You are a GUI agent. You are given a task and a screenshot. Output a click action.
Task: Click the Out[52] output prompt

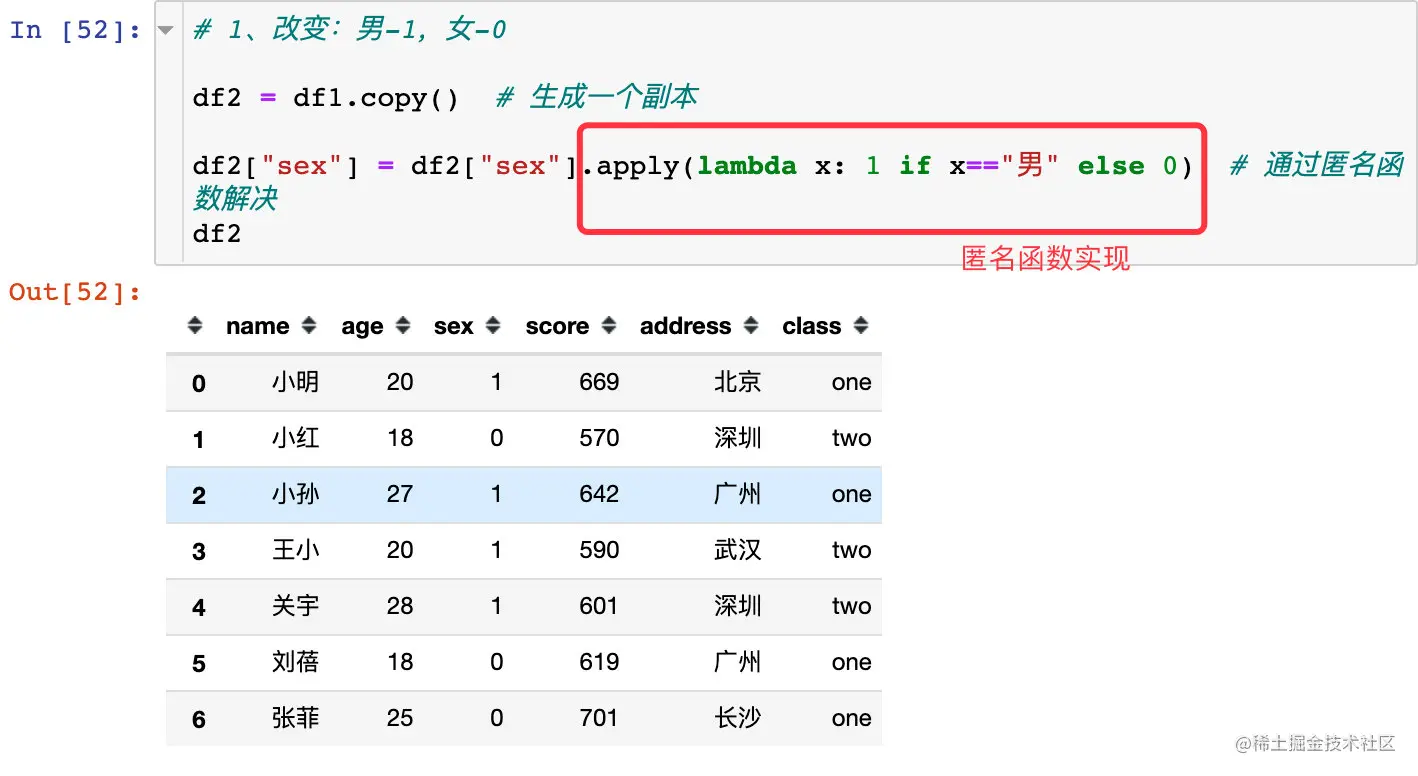(76, 292)
